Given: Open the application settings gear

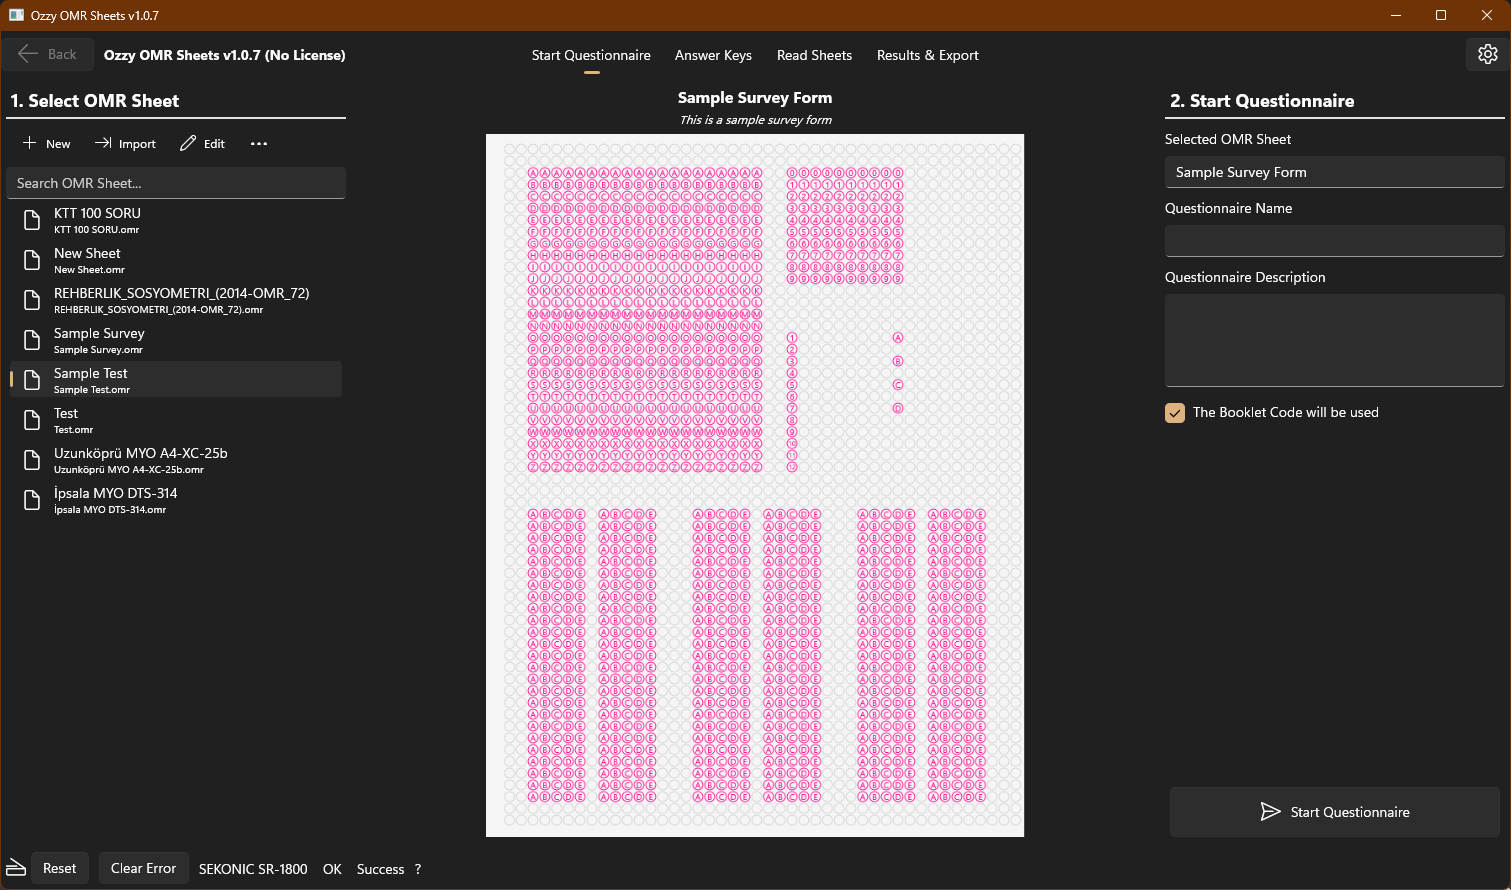Looking at the screenshot, I should tap(1487, 54).
